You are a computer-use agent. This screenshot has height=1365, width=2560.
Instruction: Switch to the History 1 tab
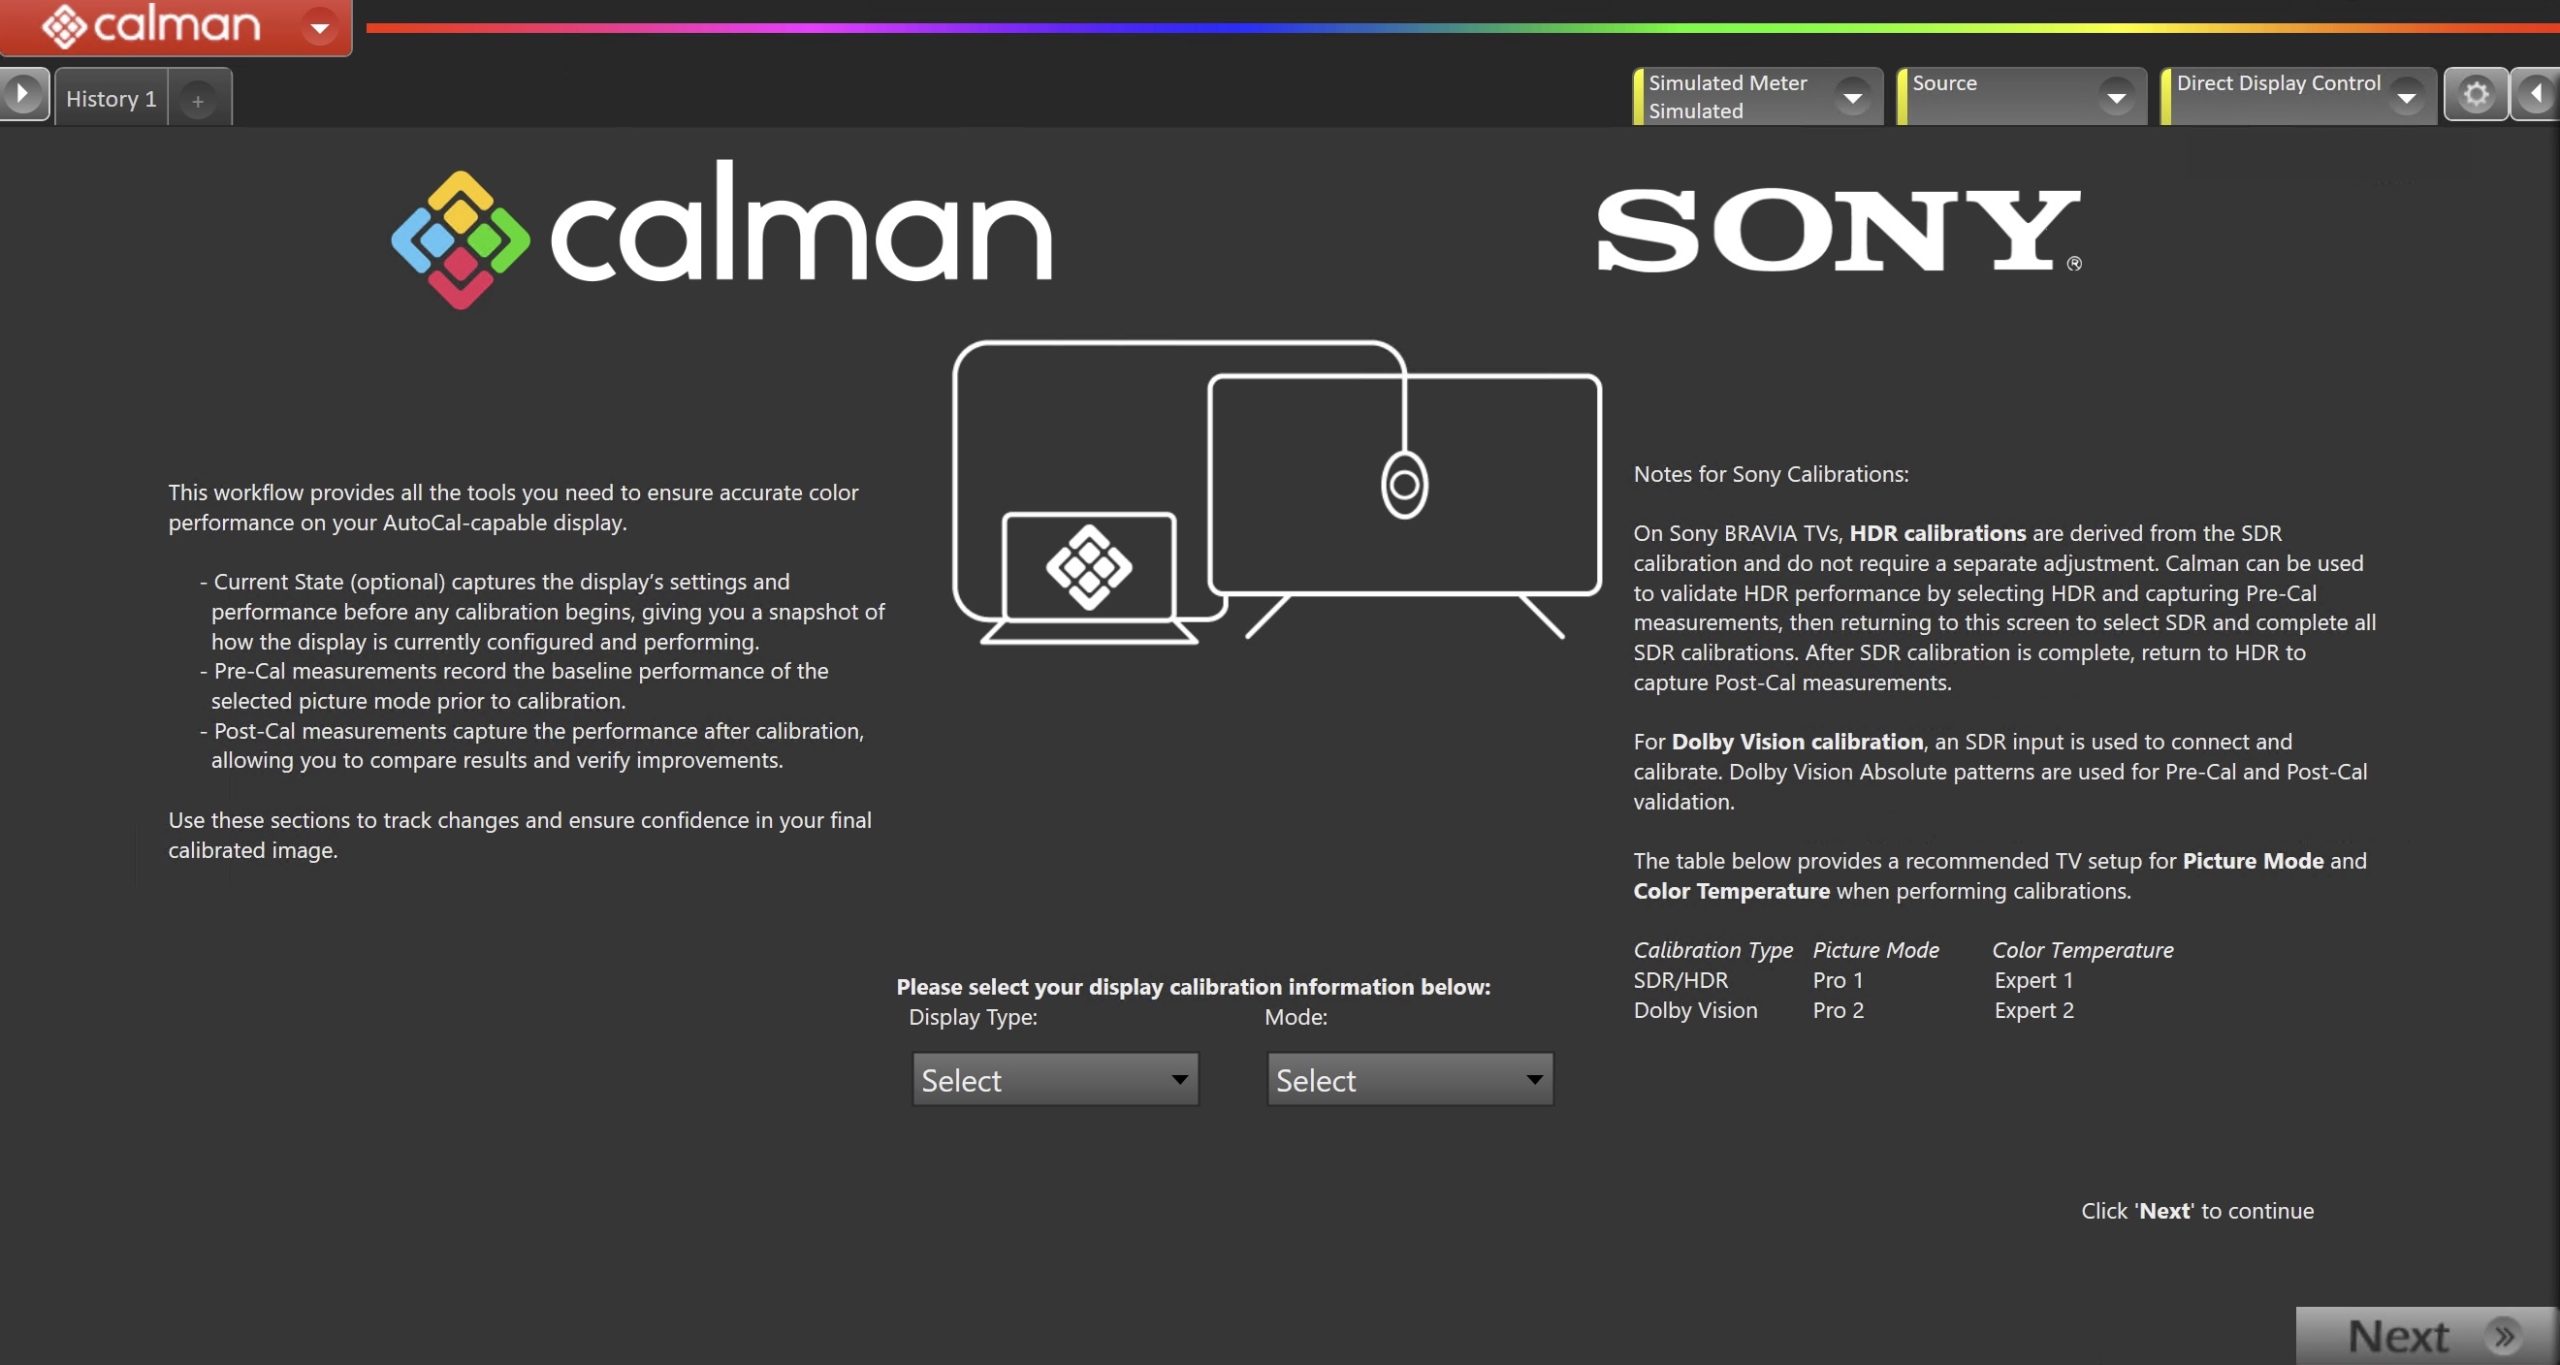111,99
